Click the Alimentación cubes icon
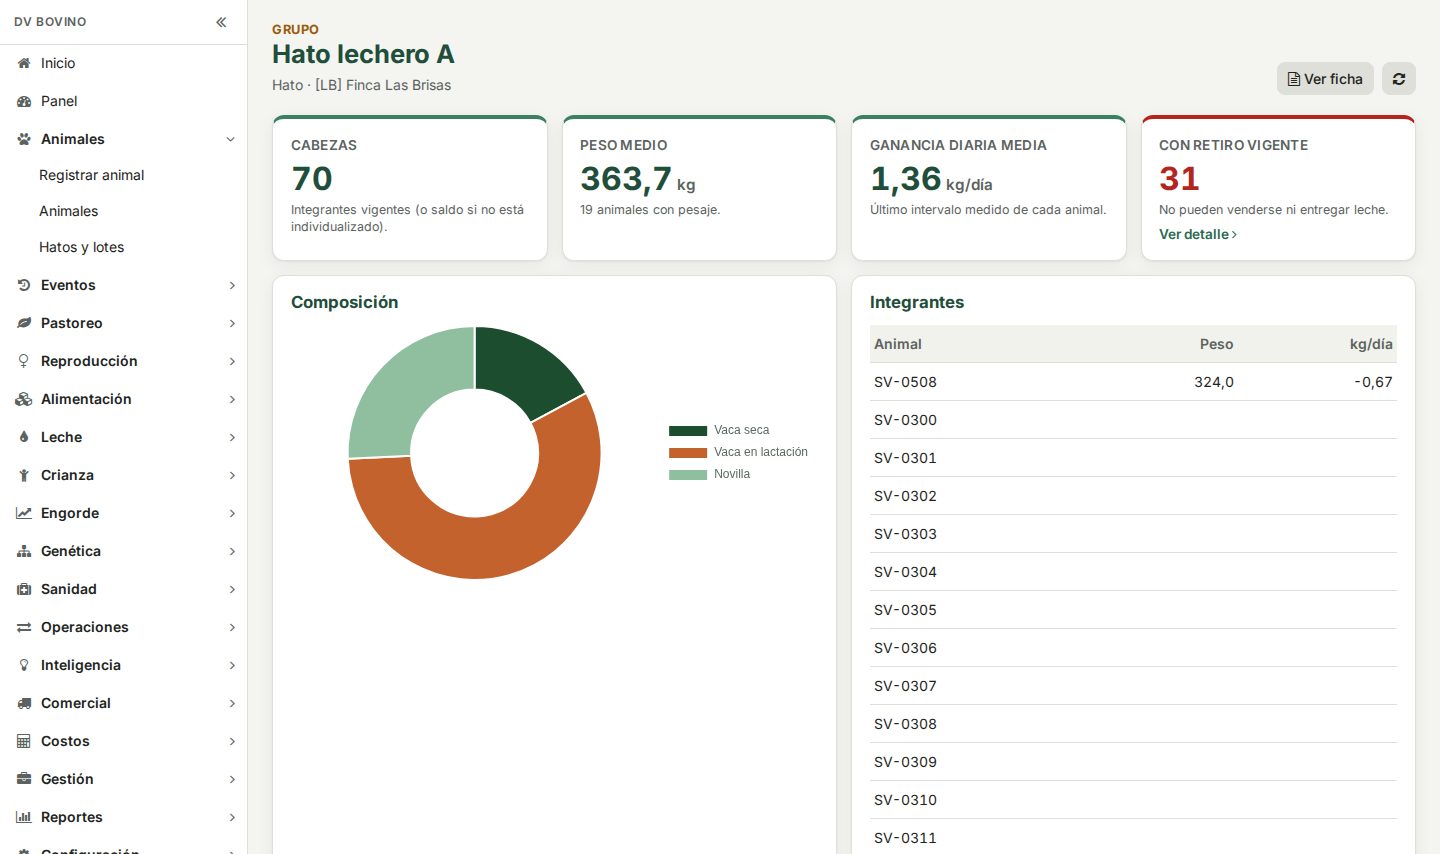The image size is (1440, 854). [x=24, y=399]
